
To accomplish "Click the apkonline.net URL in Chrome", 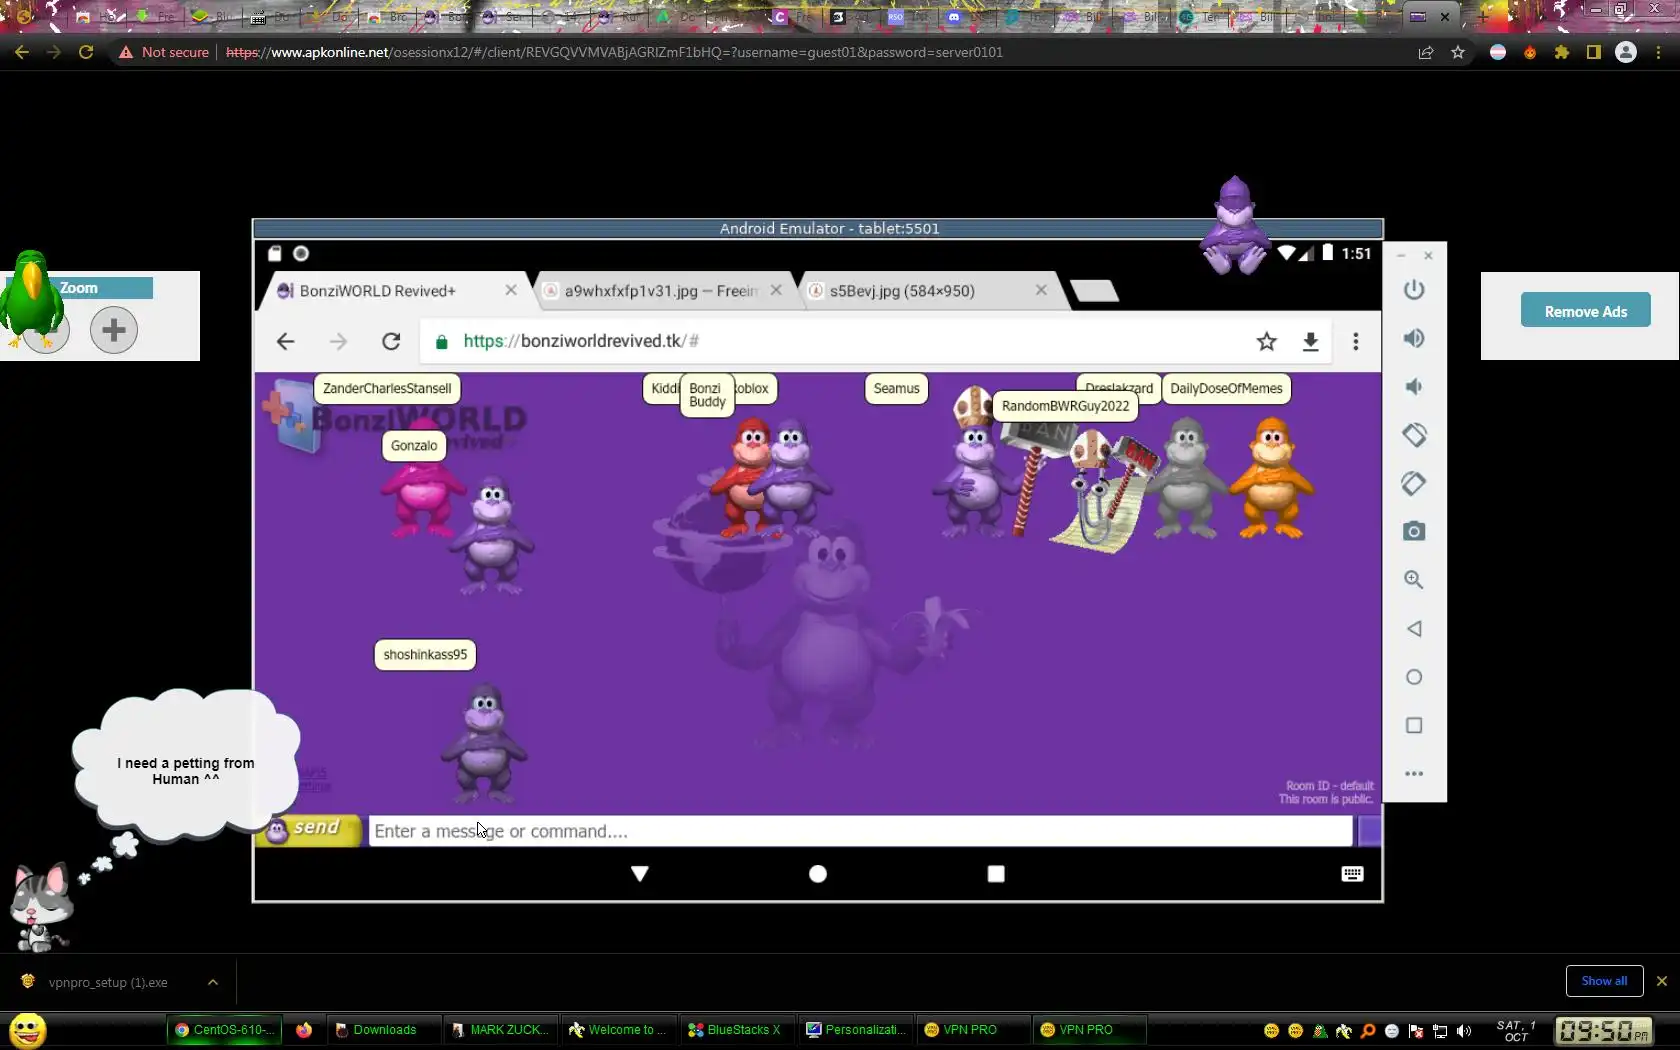I will click(614, 52).
